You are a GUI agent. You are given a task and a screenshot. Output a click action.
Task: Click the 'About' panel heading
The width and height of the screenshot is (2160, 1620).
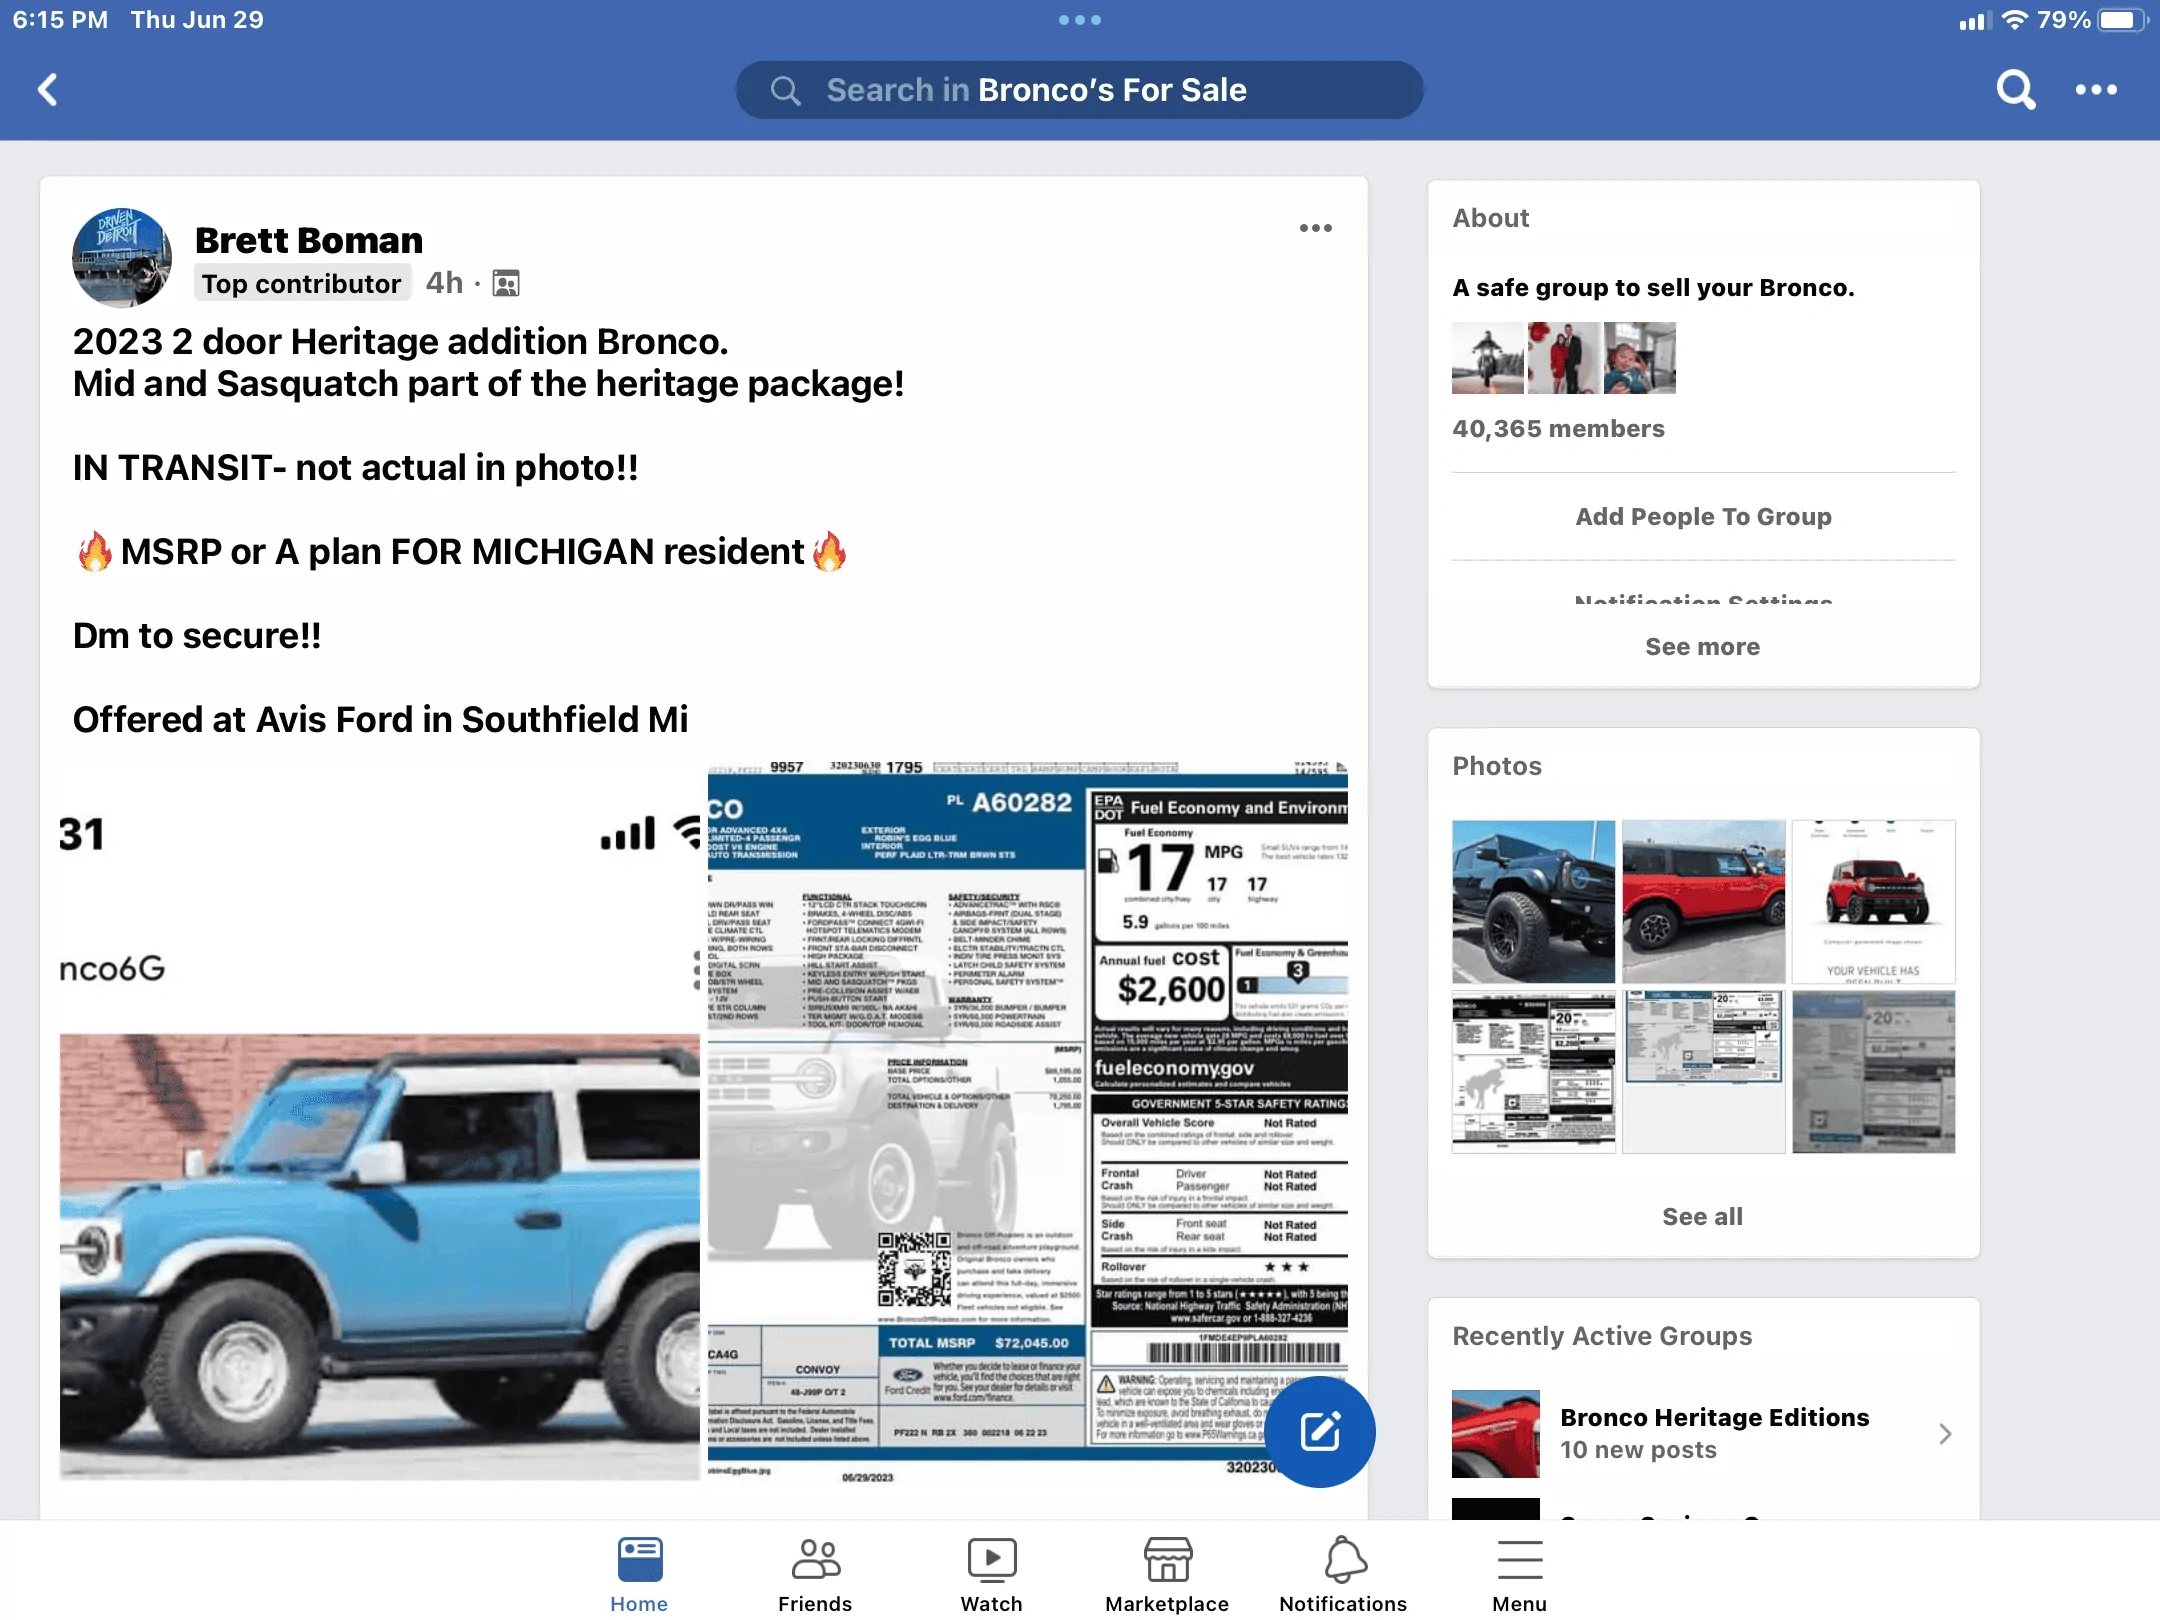[x=1490, y=218]
